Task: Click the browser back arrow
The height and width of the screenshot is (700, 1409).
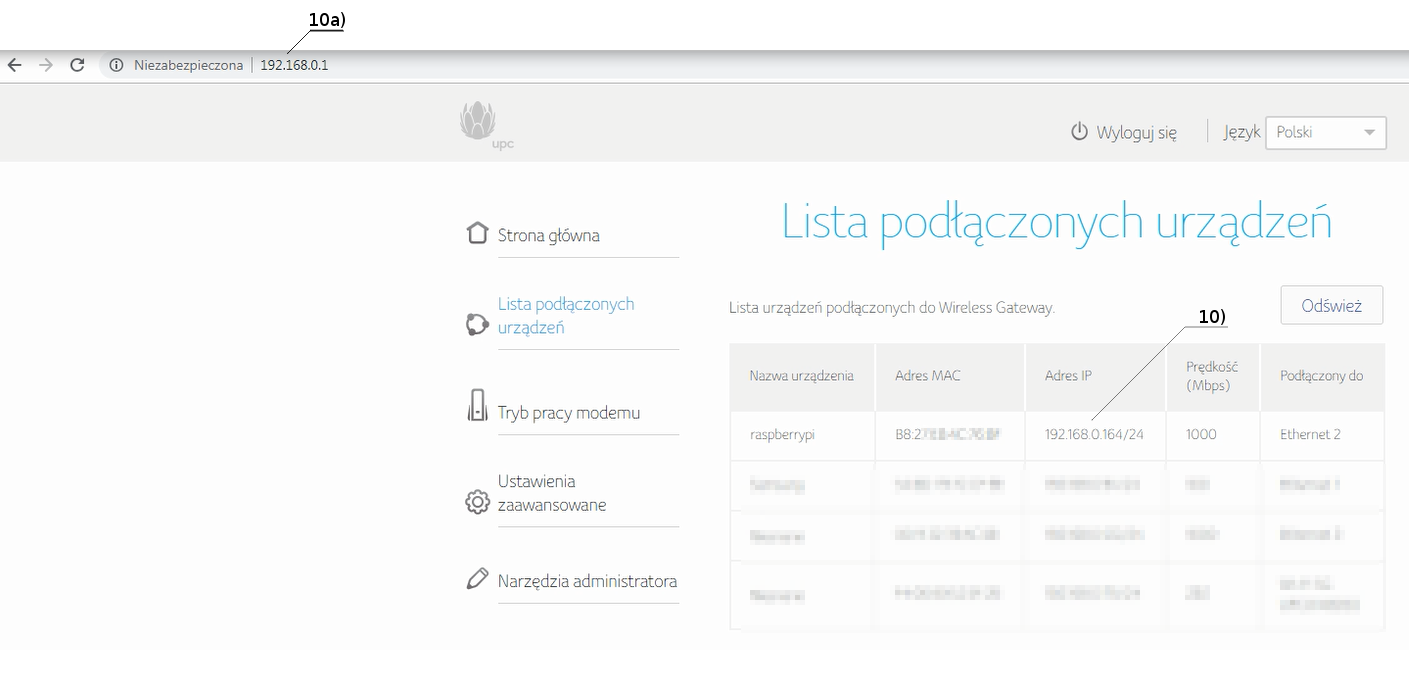Action: click(x=14, y=65)
